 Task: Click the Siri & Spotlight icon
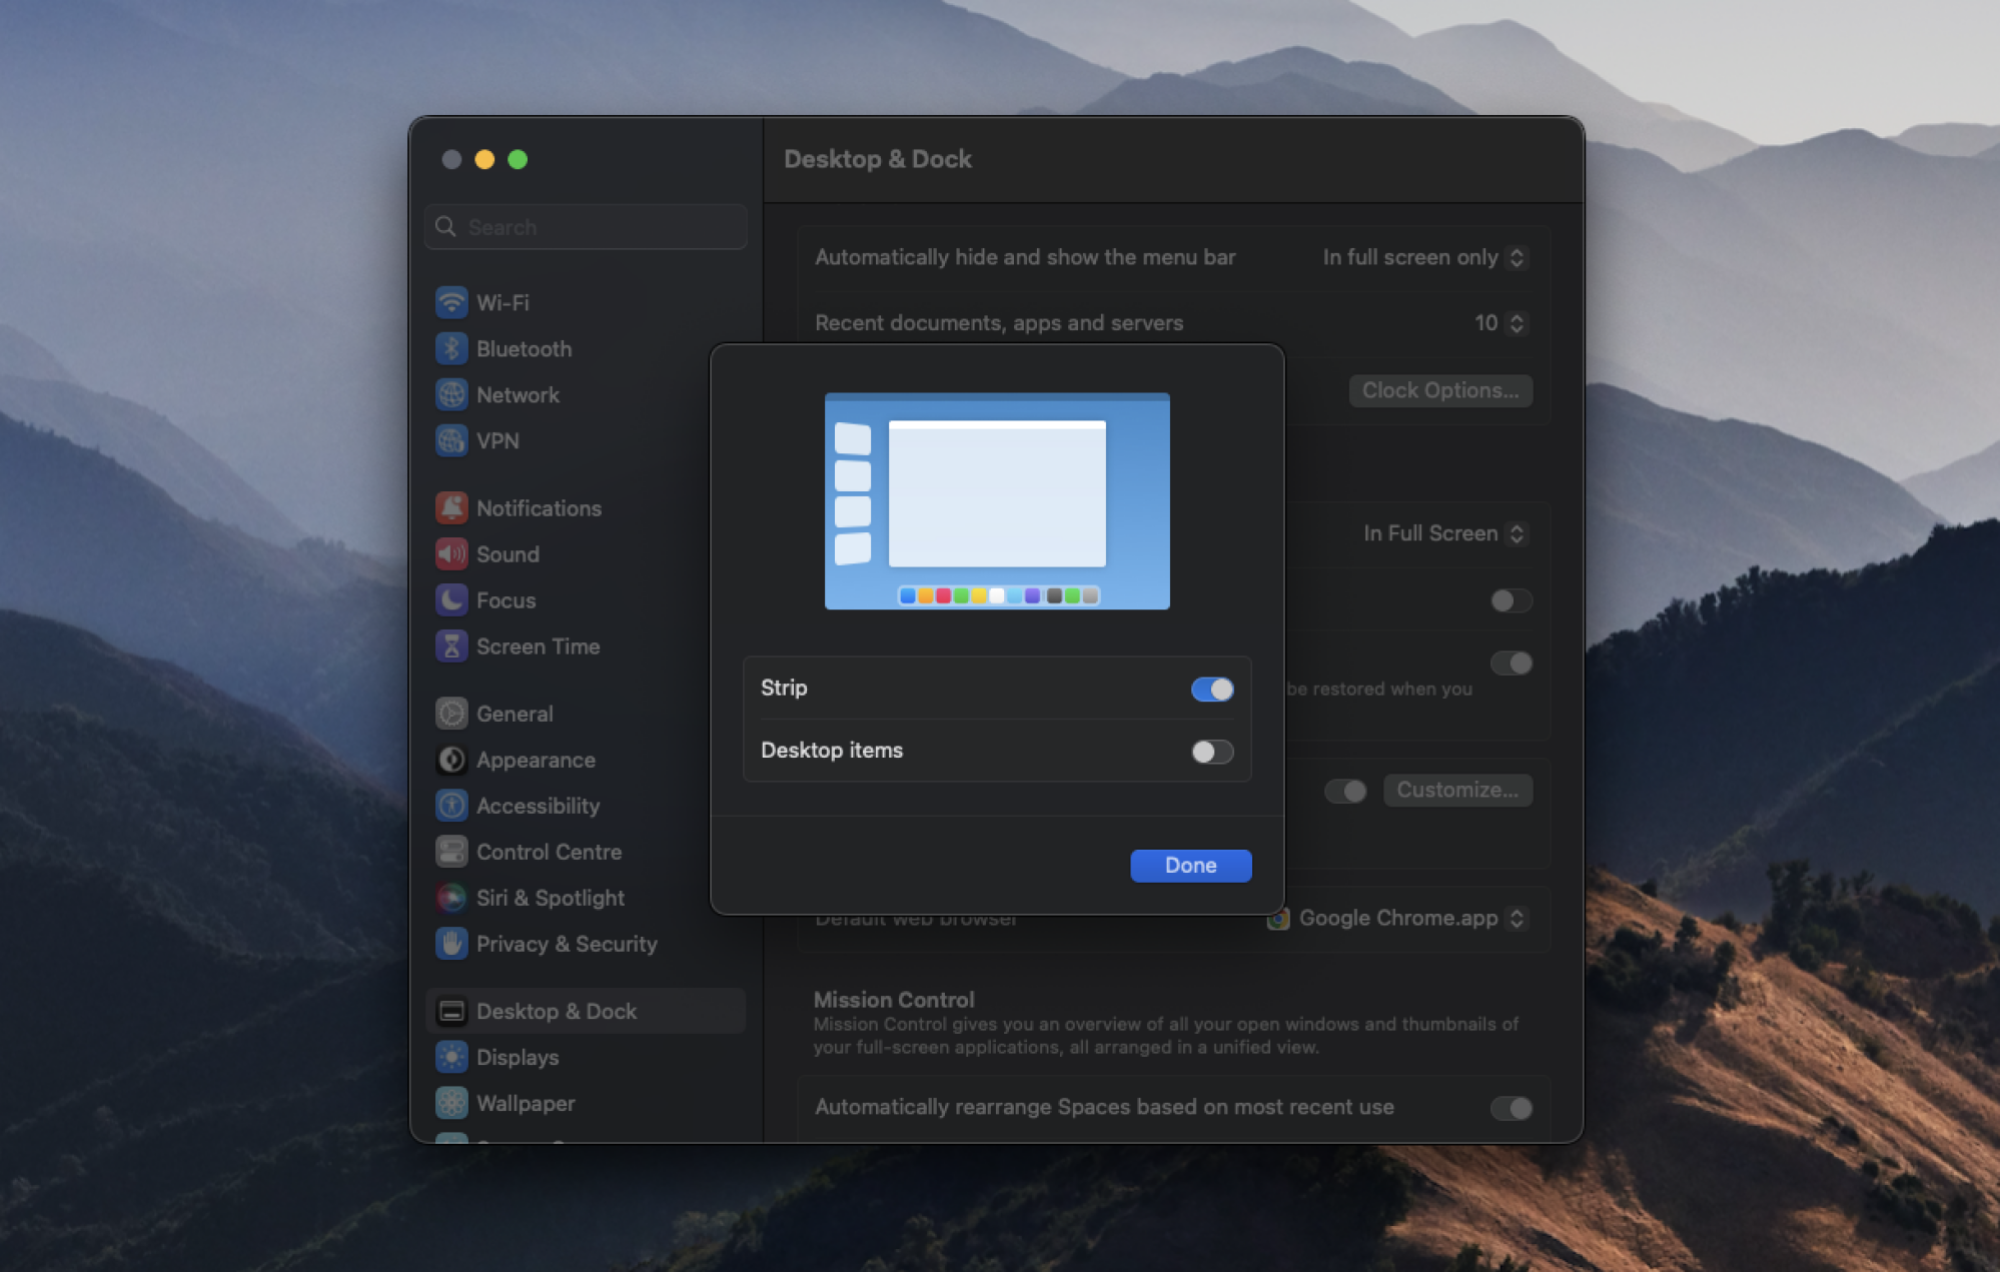point(451,897)
